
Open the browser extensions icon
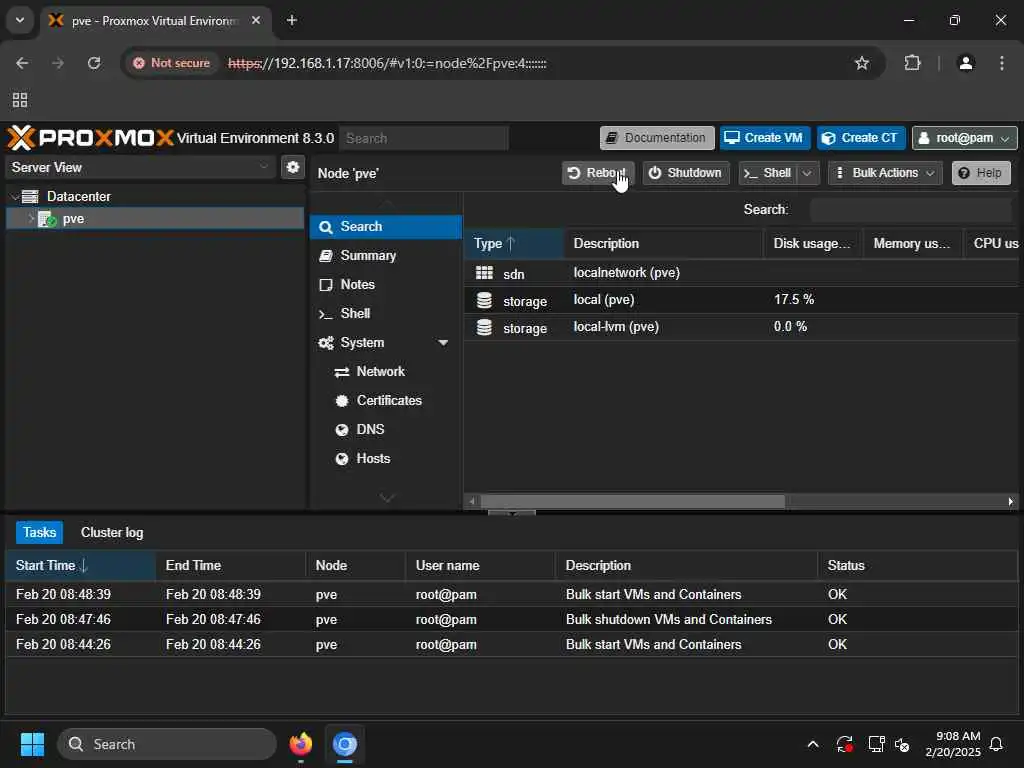[x=912, y=63]
